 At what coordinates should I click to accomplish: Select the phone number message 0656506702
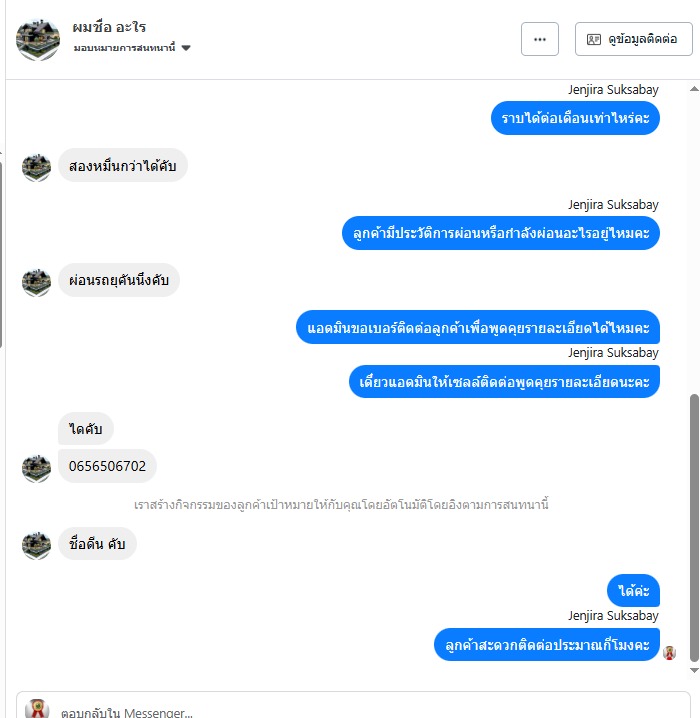click(x=107, y=466)
